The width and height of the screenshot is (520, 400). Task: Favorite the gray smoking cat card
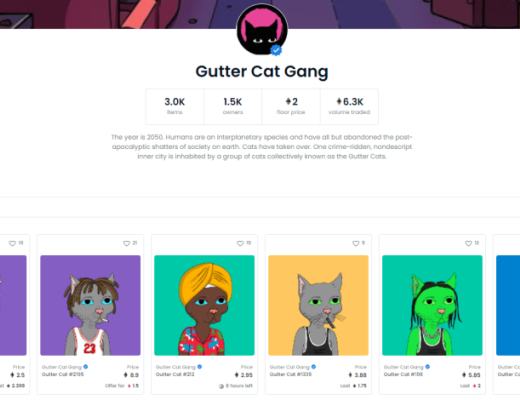(356, 243)
